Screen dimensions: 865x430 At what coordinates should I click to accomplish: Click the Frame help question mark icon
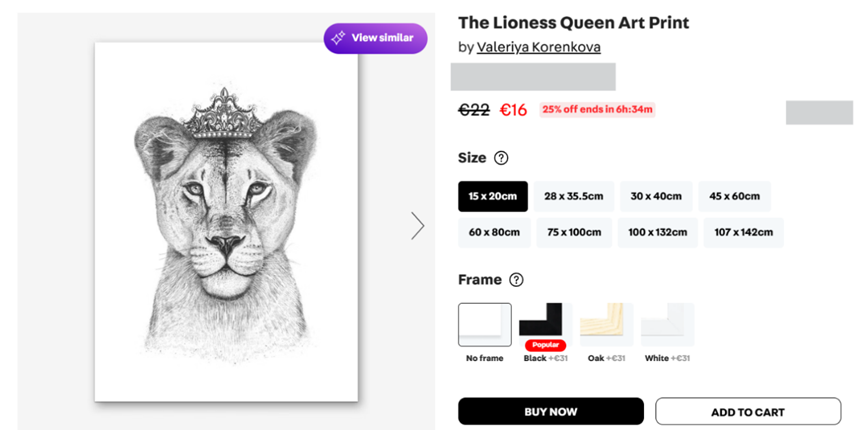click(516, 280)
